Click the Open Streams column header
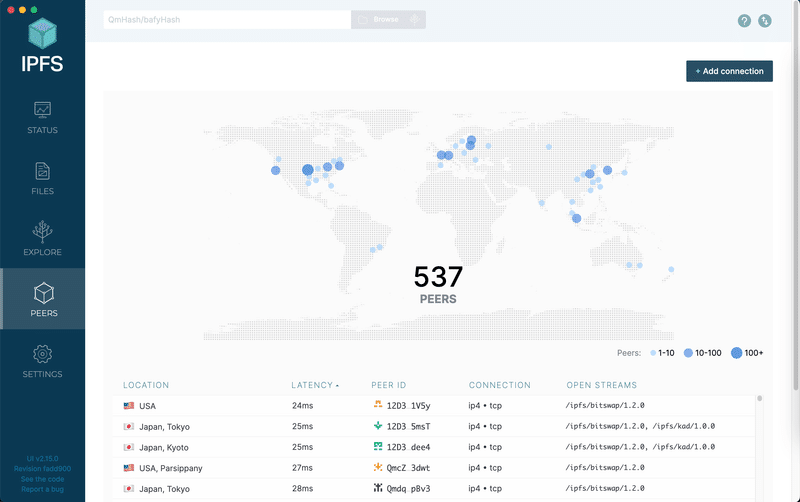Image resolution: width=800 pixels, height=502 pixels. pos(602,385)
